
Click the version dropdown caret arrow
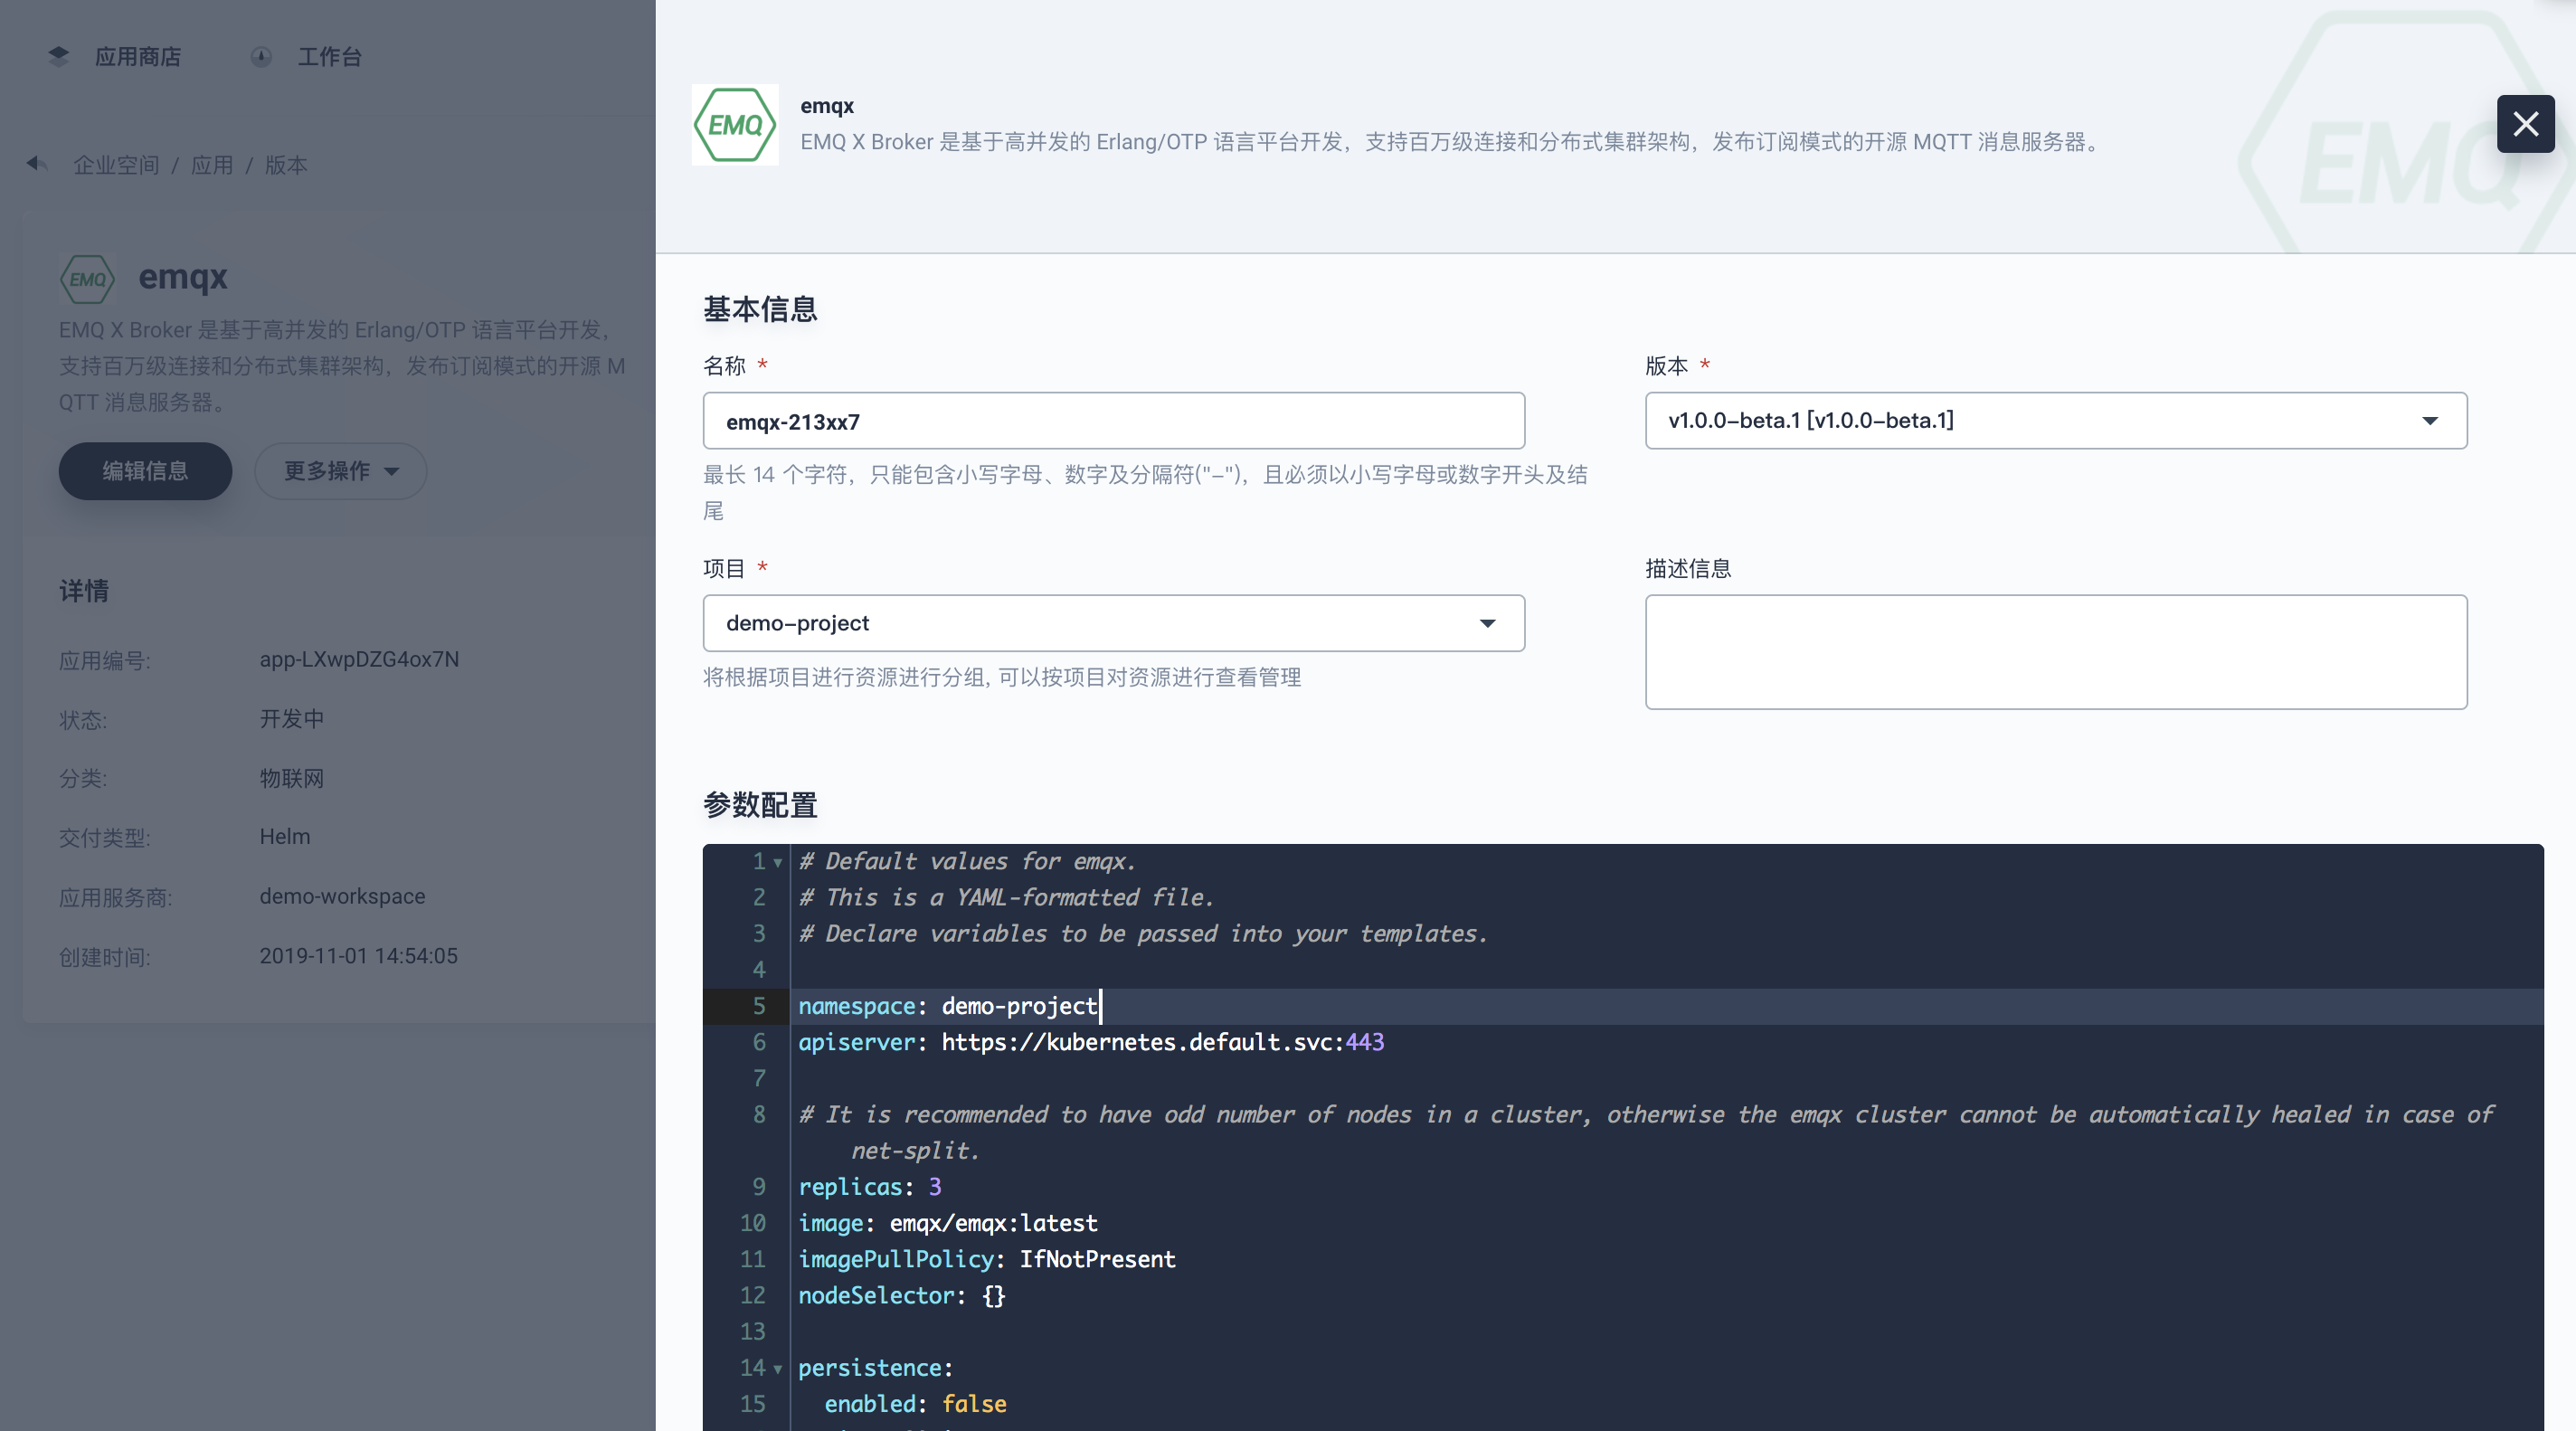2433,420
